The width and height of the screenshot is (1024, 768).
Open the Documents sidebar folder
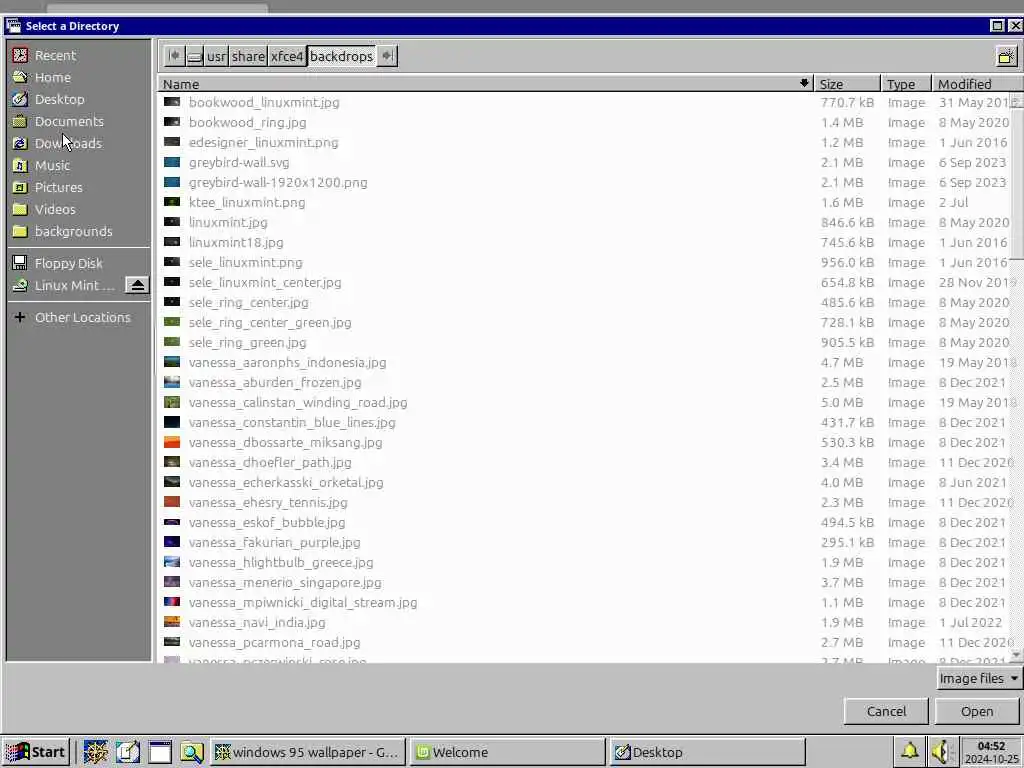pyautogui.click(x=78, y=121)
